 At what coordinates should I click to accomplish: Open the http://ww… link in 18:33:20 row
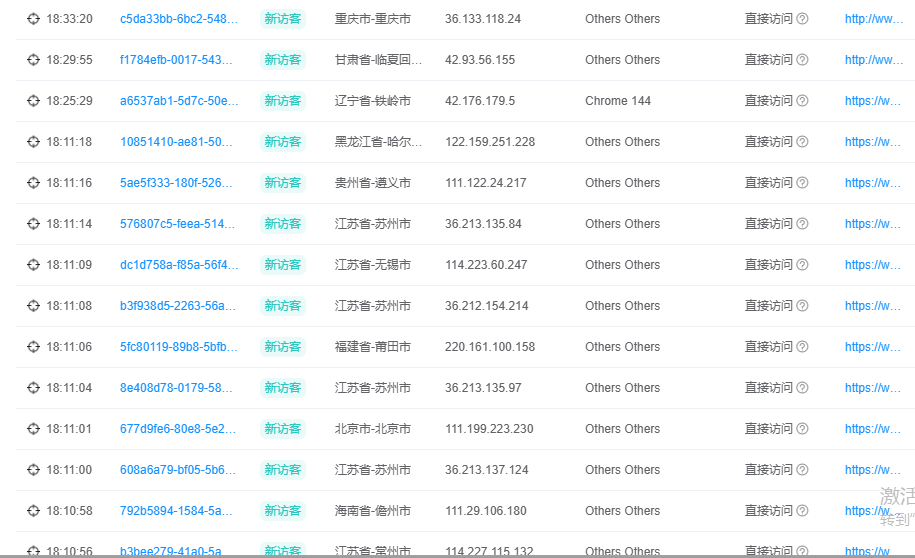coord(874,19)
